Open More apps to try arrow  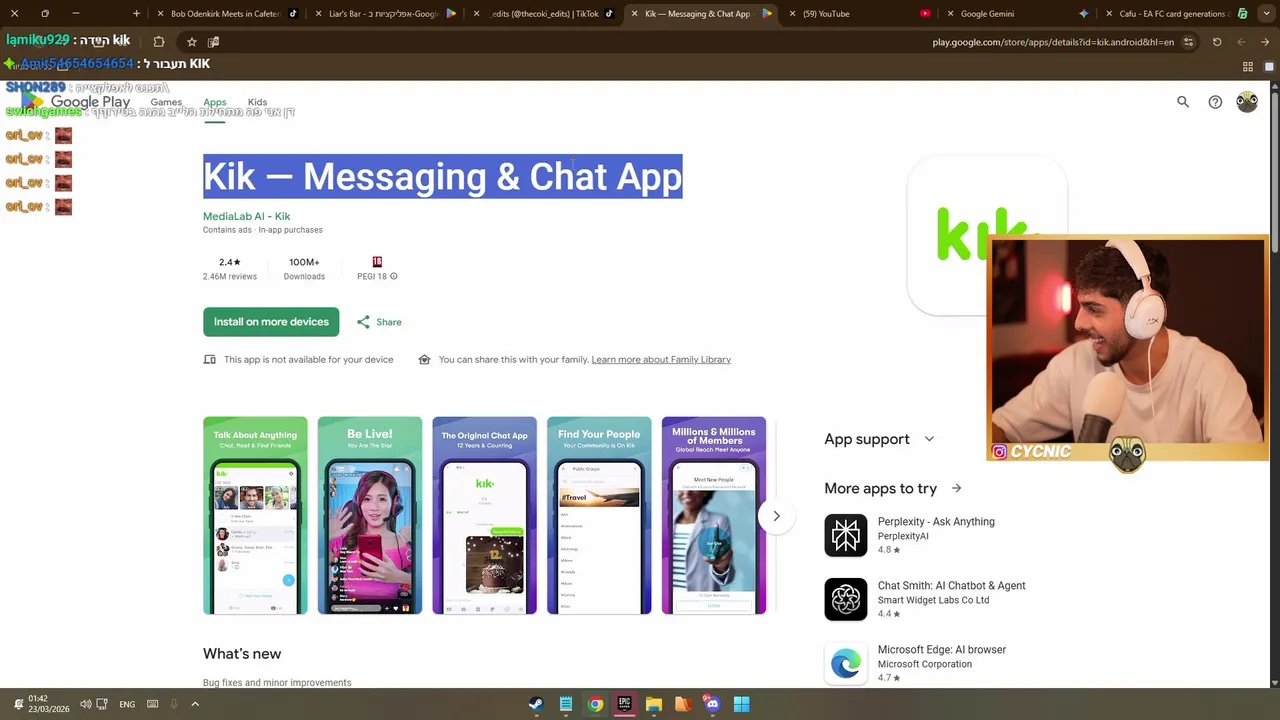(x=956, y=488)
